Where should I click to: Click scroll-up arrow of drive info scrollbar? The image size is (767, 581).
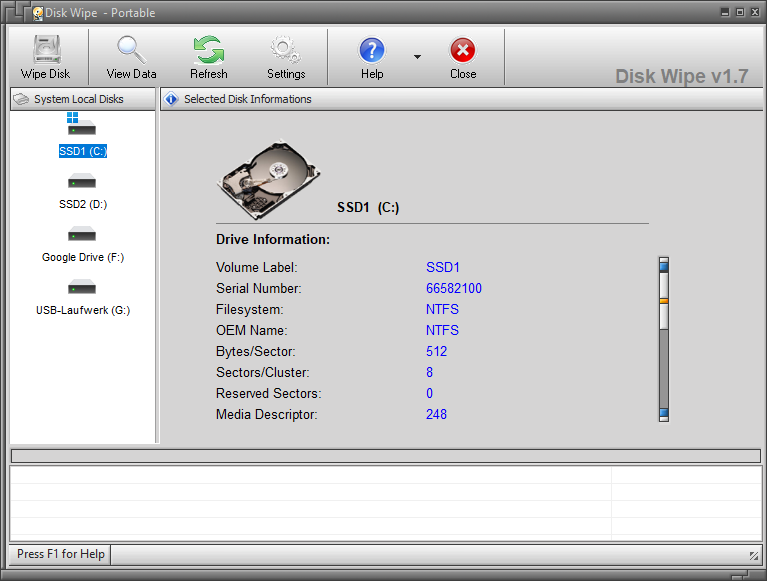pos(664,265)
